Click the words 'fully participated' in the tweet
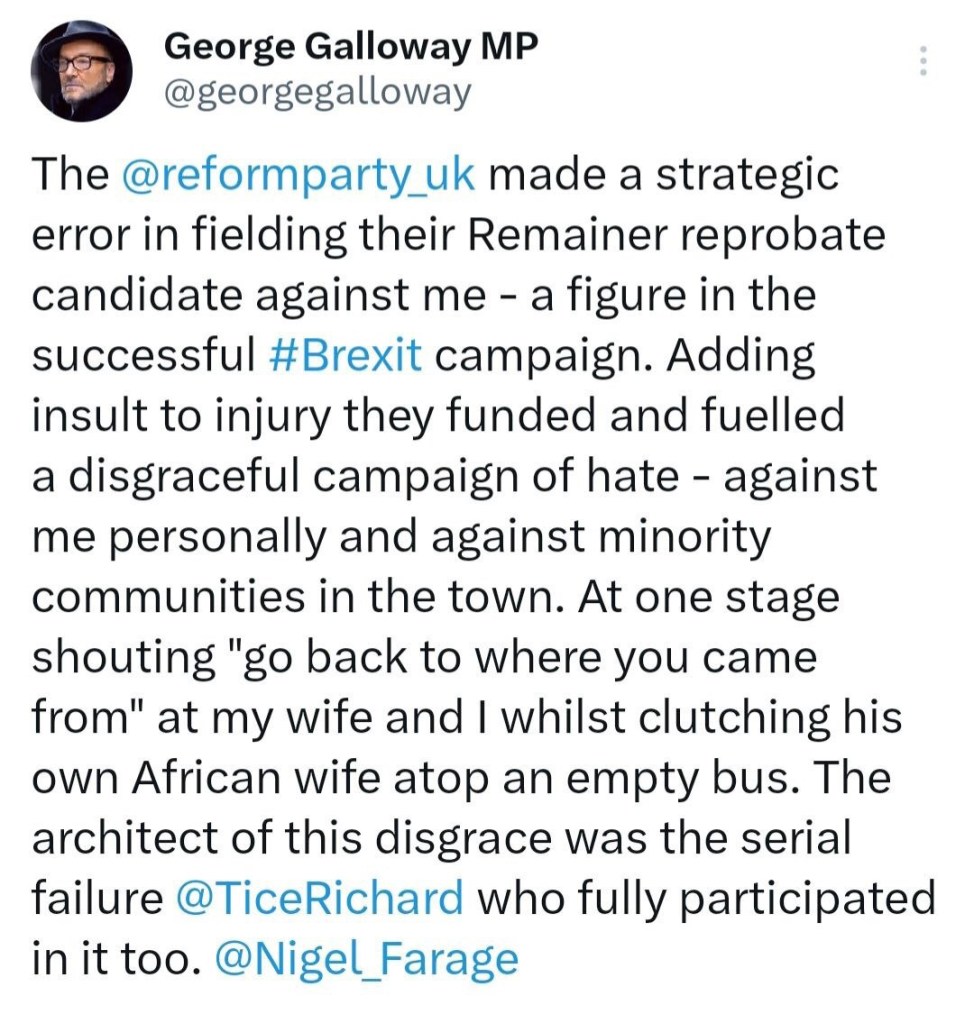This screenshot has width=974, height=1023. click(x=755, y=897)
